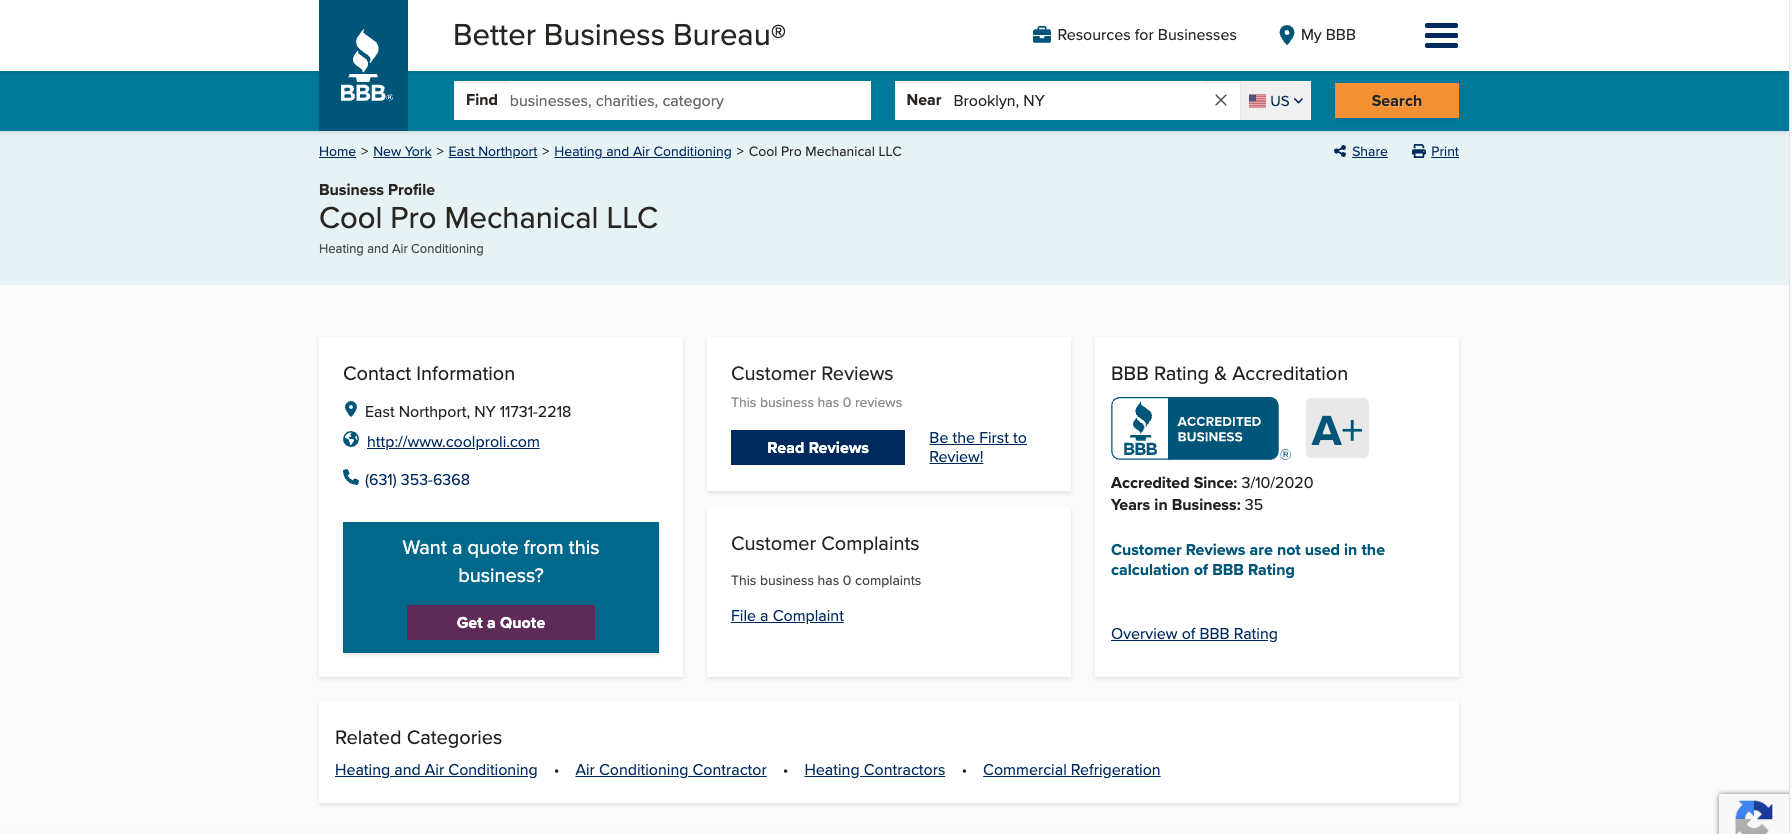Viewport: 1792px width, 834px height.
Task: Open Heating and Air Conditioning breadcrumb
Action: point(643,152)
